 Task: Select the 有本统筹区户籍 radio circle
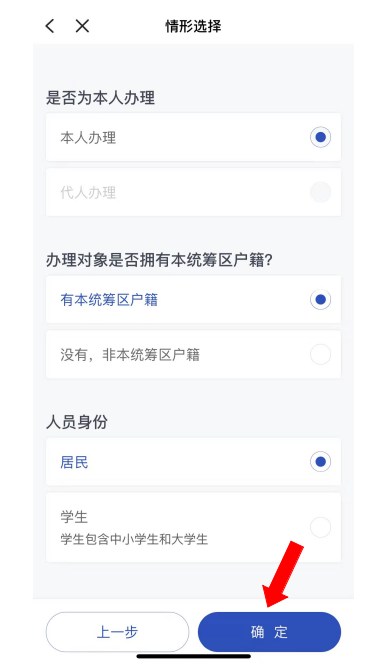tap(320, 299)
